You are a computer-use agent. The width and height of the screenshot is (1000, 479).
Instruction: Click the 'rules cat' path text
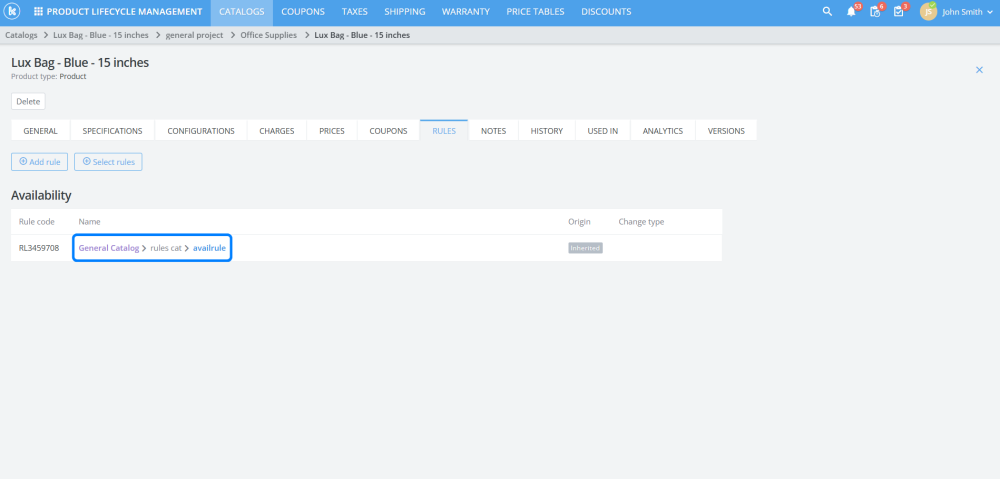tap(166, 248)
